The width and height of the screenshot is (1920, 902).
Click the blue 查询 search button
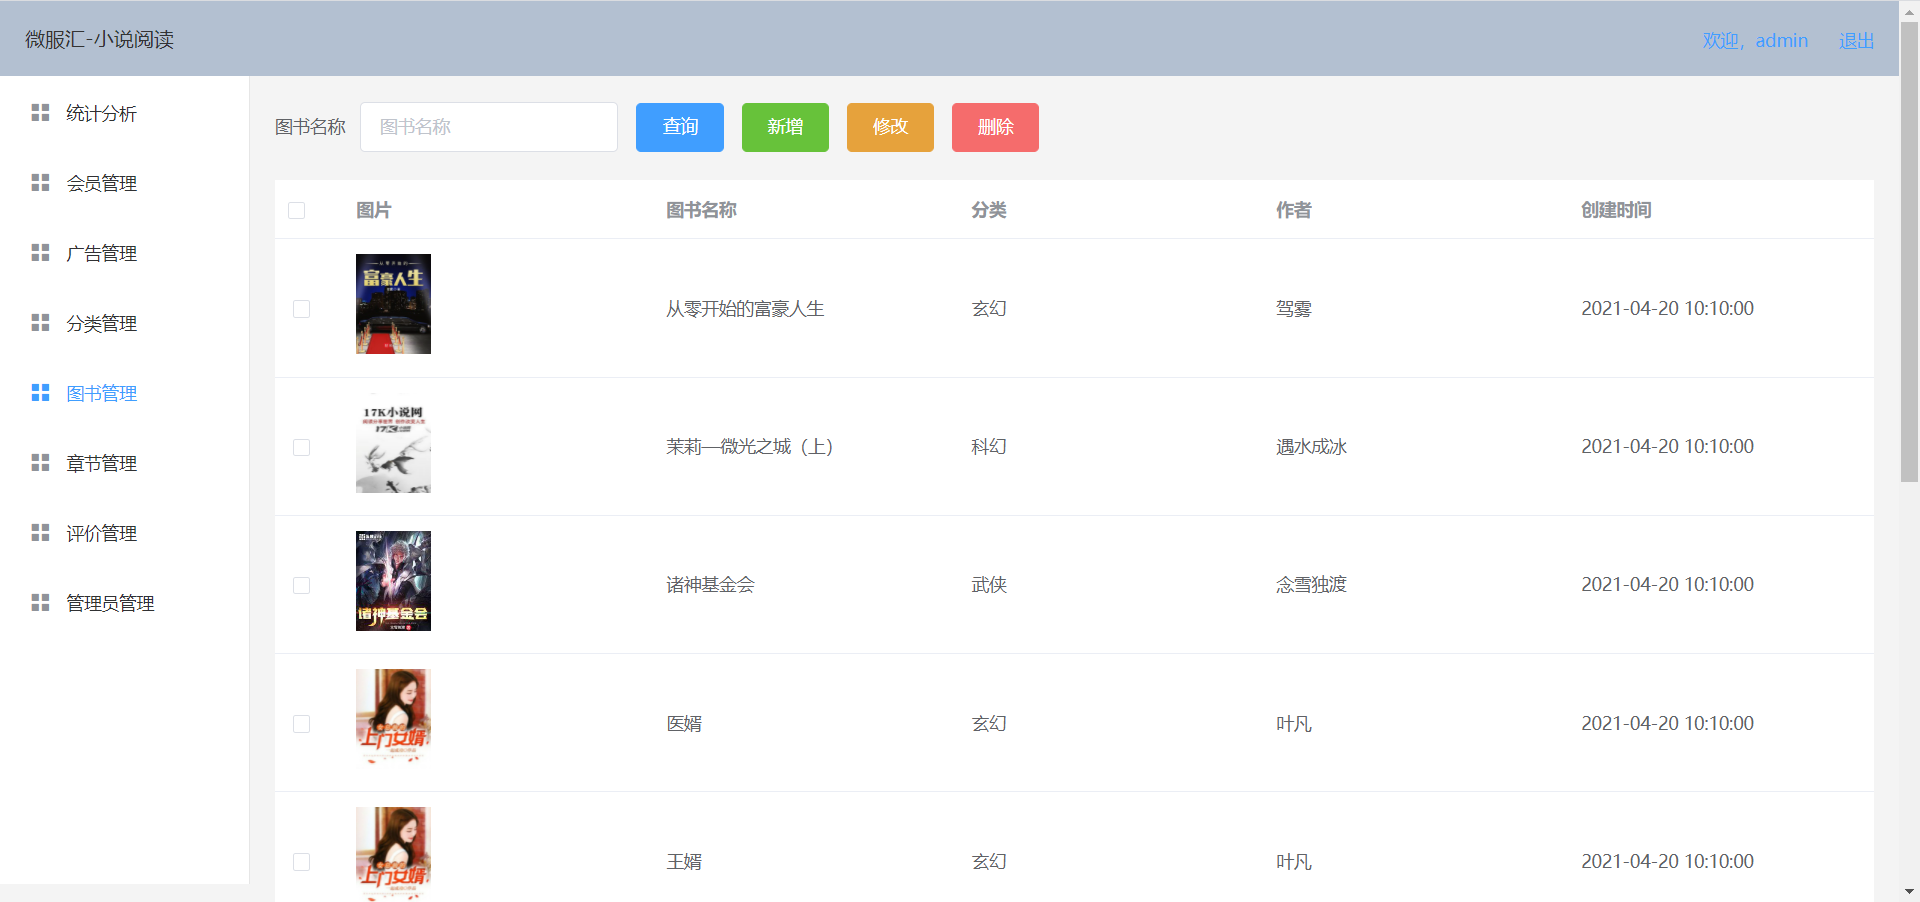pos(679,127)
